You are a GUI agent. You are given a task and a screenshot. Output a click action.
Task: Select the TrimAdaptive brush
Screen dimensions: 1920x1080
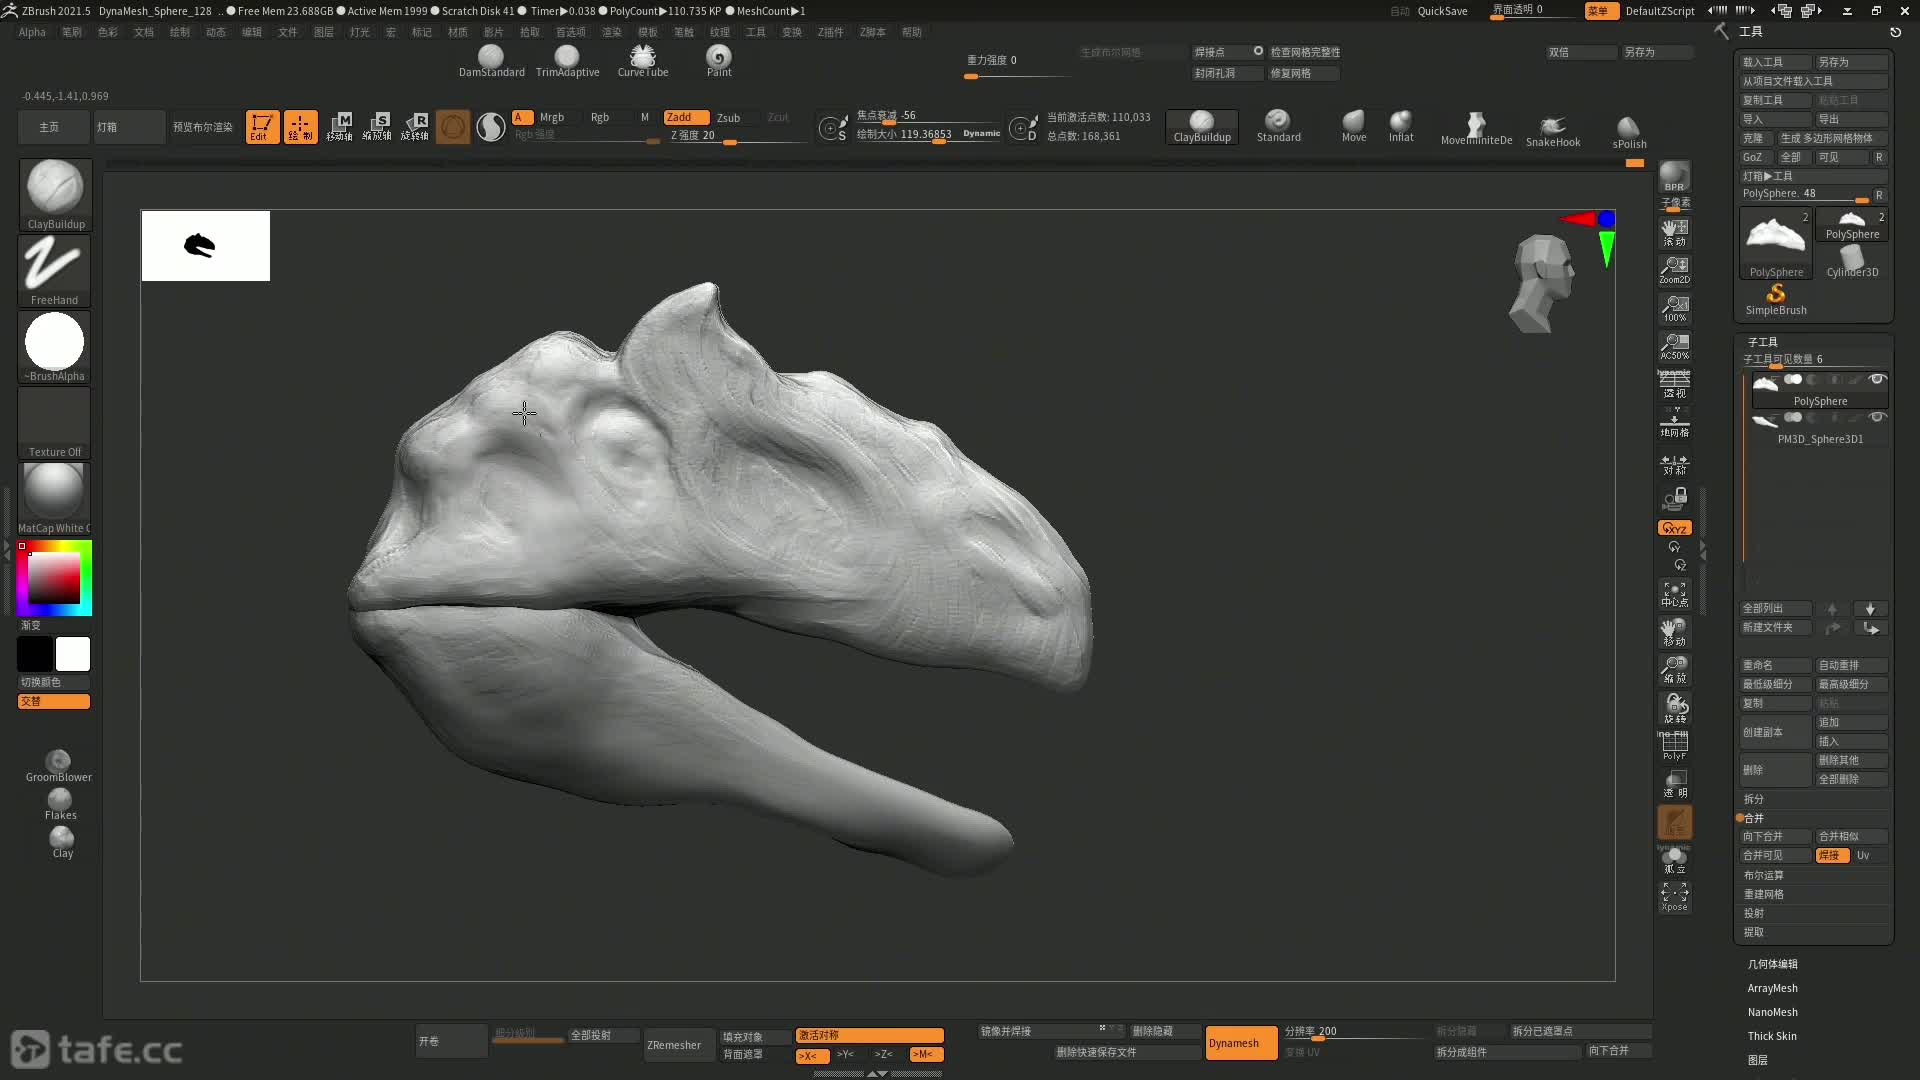pos(567,60)
